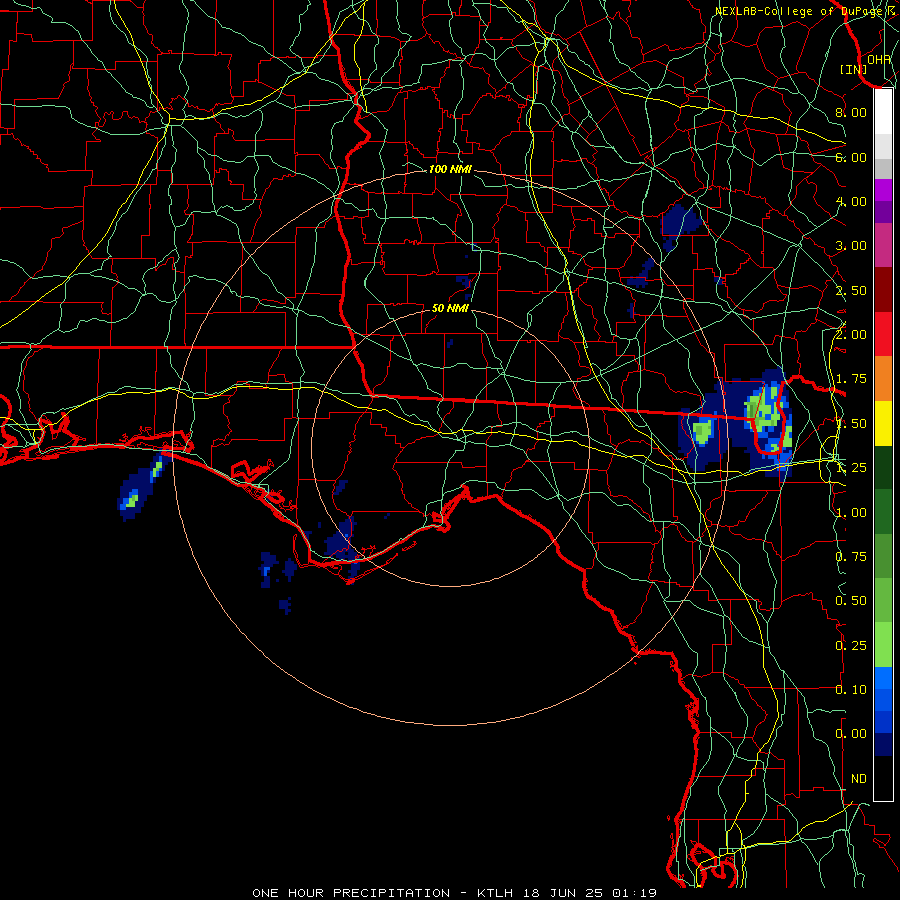The height and width of the screenshot is (900, 900).
Task: Click the "50 NMI" range ring label
Action: 450,308
